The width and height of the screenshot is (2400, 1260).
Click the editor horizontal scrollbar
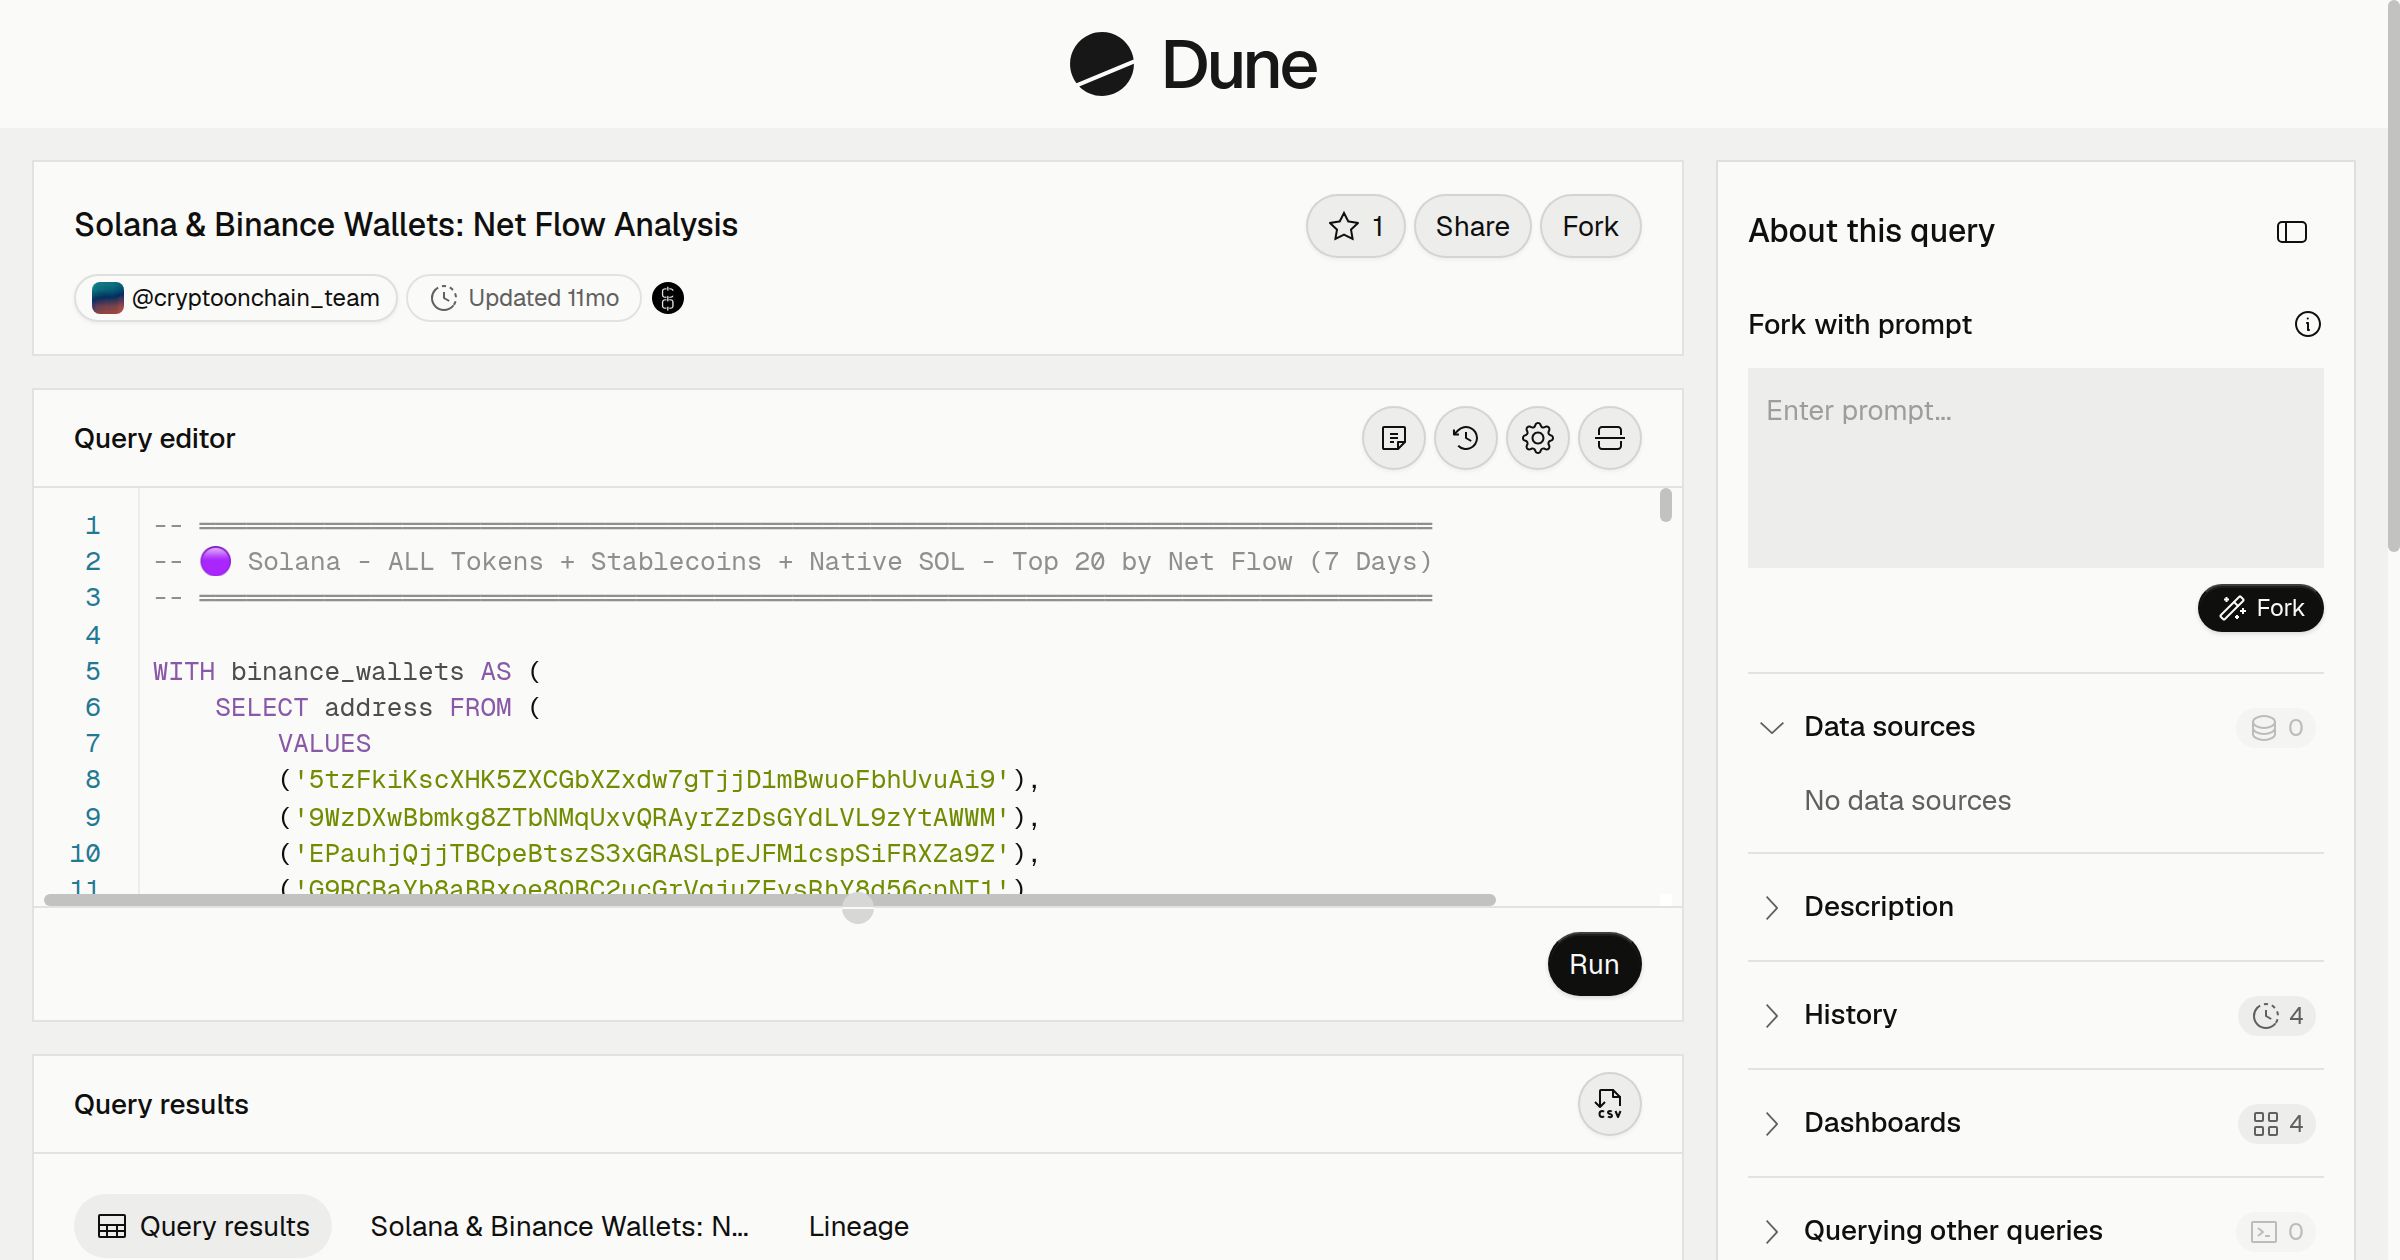pos(770,900)
